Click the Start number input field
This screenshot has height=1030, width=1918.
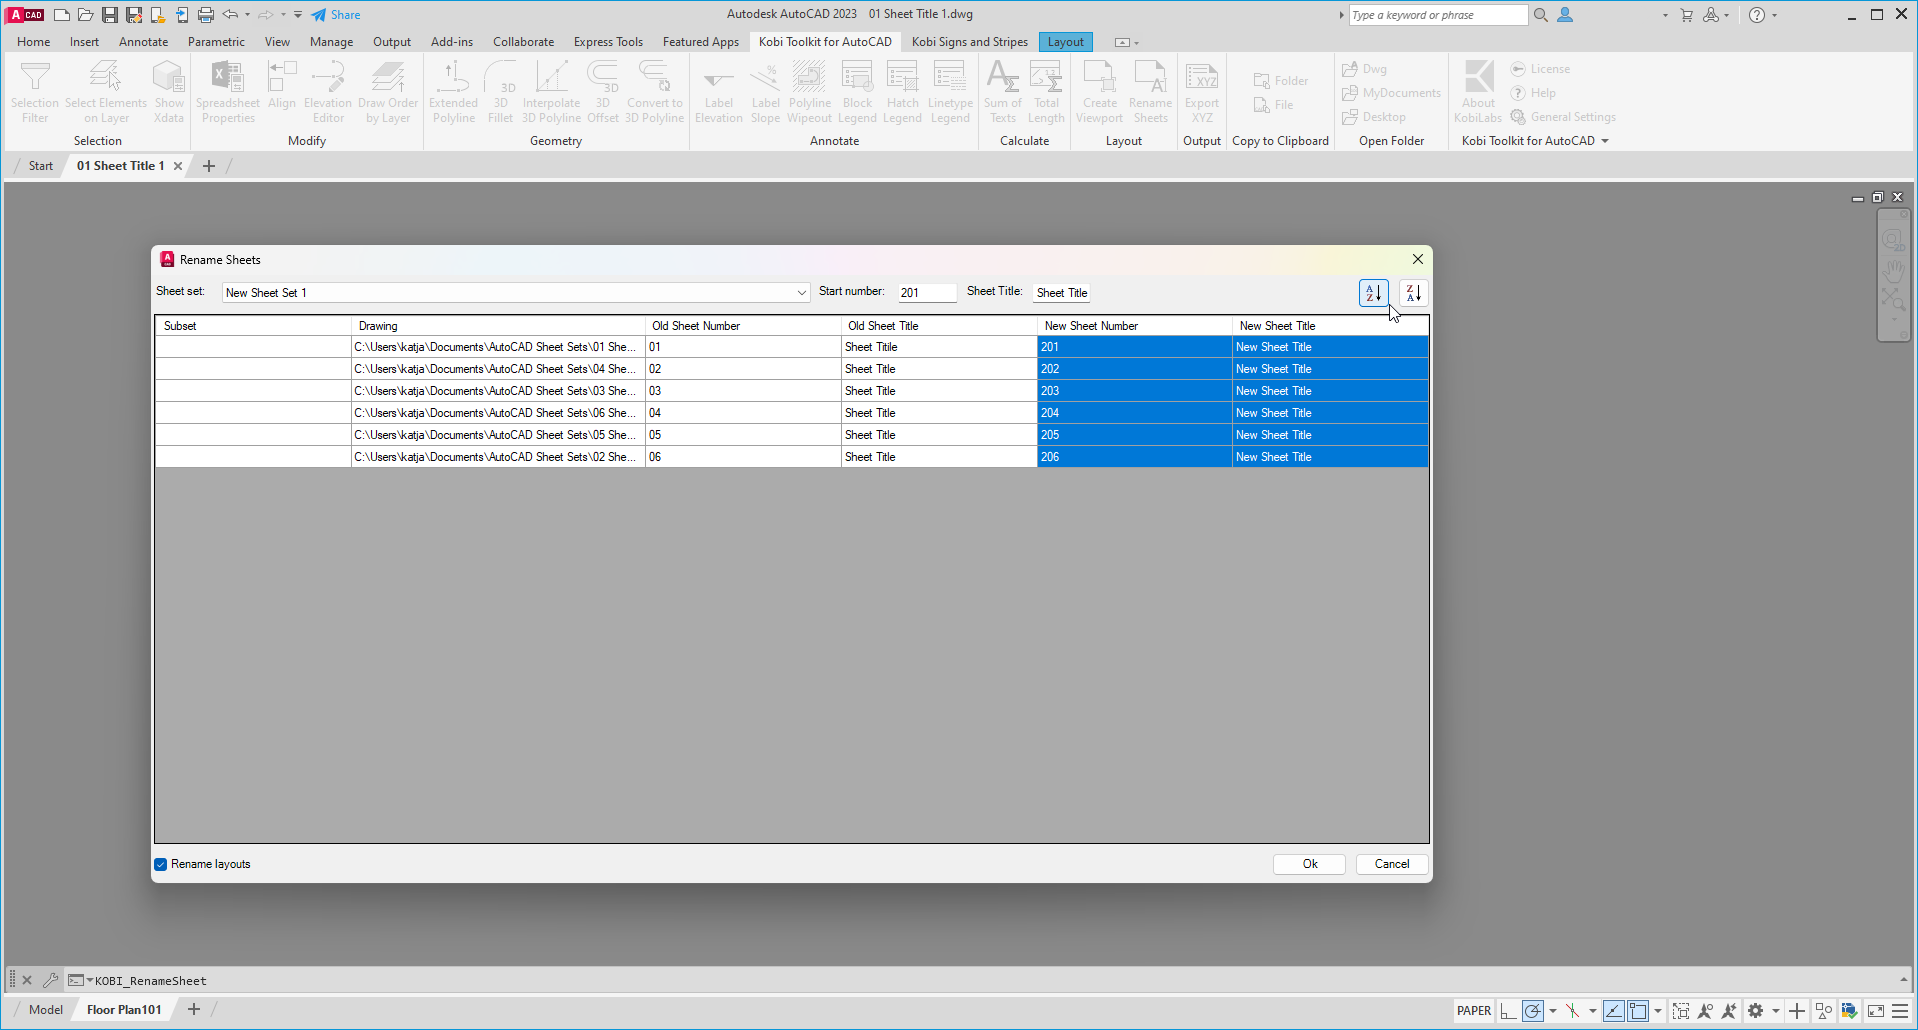pos(925,292)
